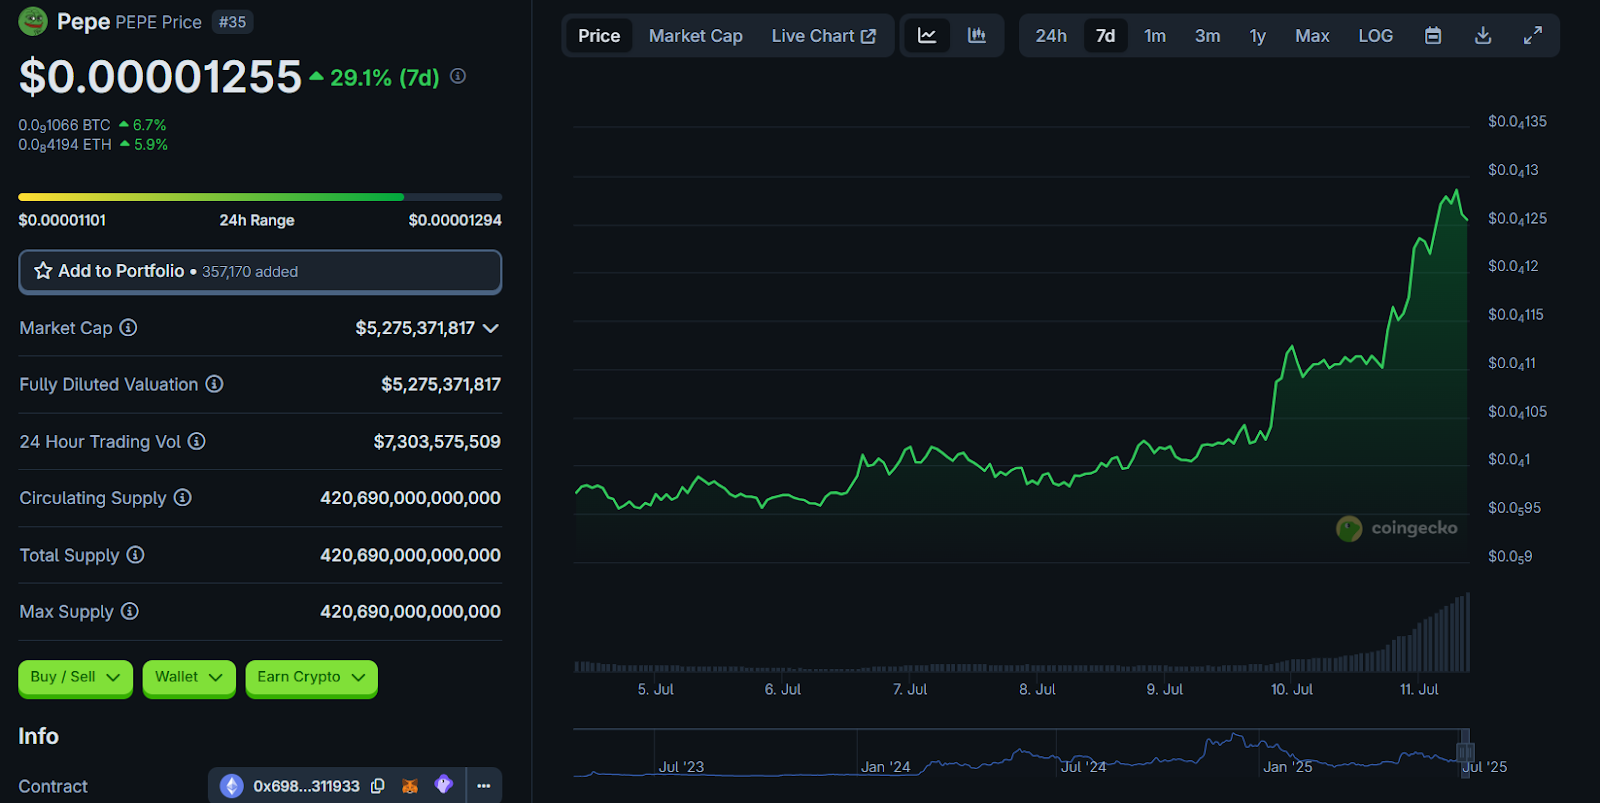This screenshot has width=1600, height=803.
Task: Click the info icon beside 29.1% (7d)
Action: [x=458, y=76]
